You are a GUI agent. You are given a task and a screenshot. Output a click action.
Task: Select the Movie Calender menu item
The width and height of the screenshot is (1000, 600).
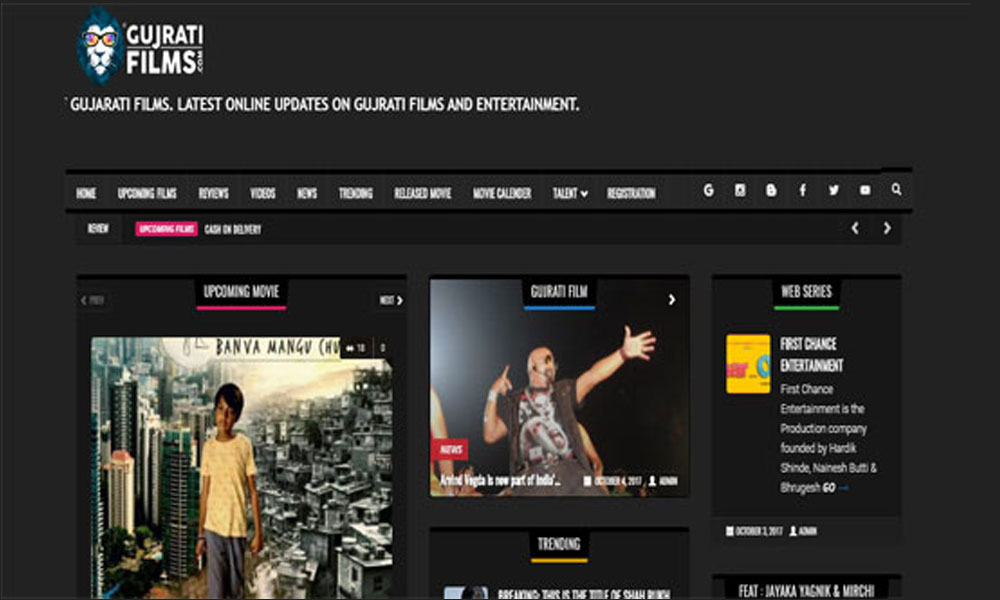[502, 194]
